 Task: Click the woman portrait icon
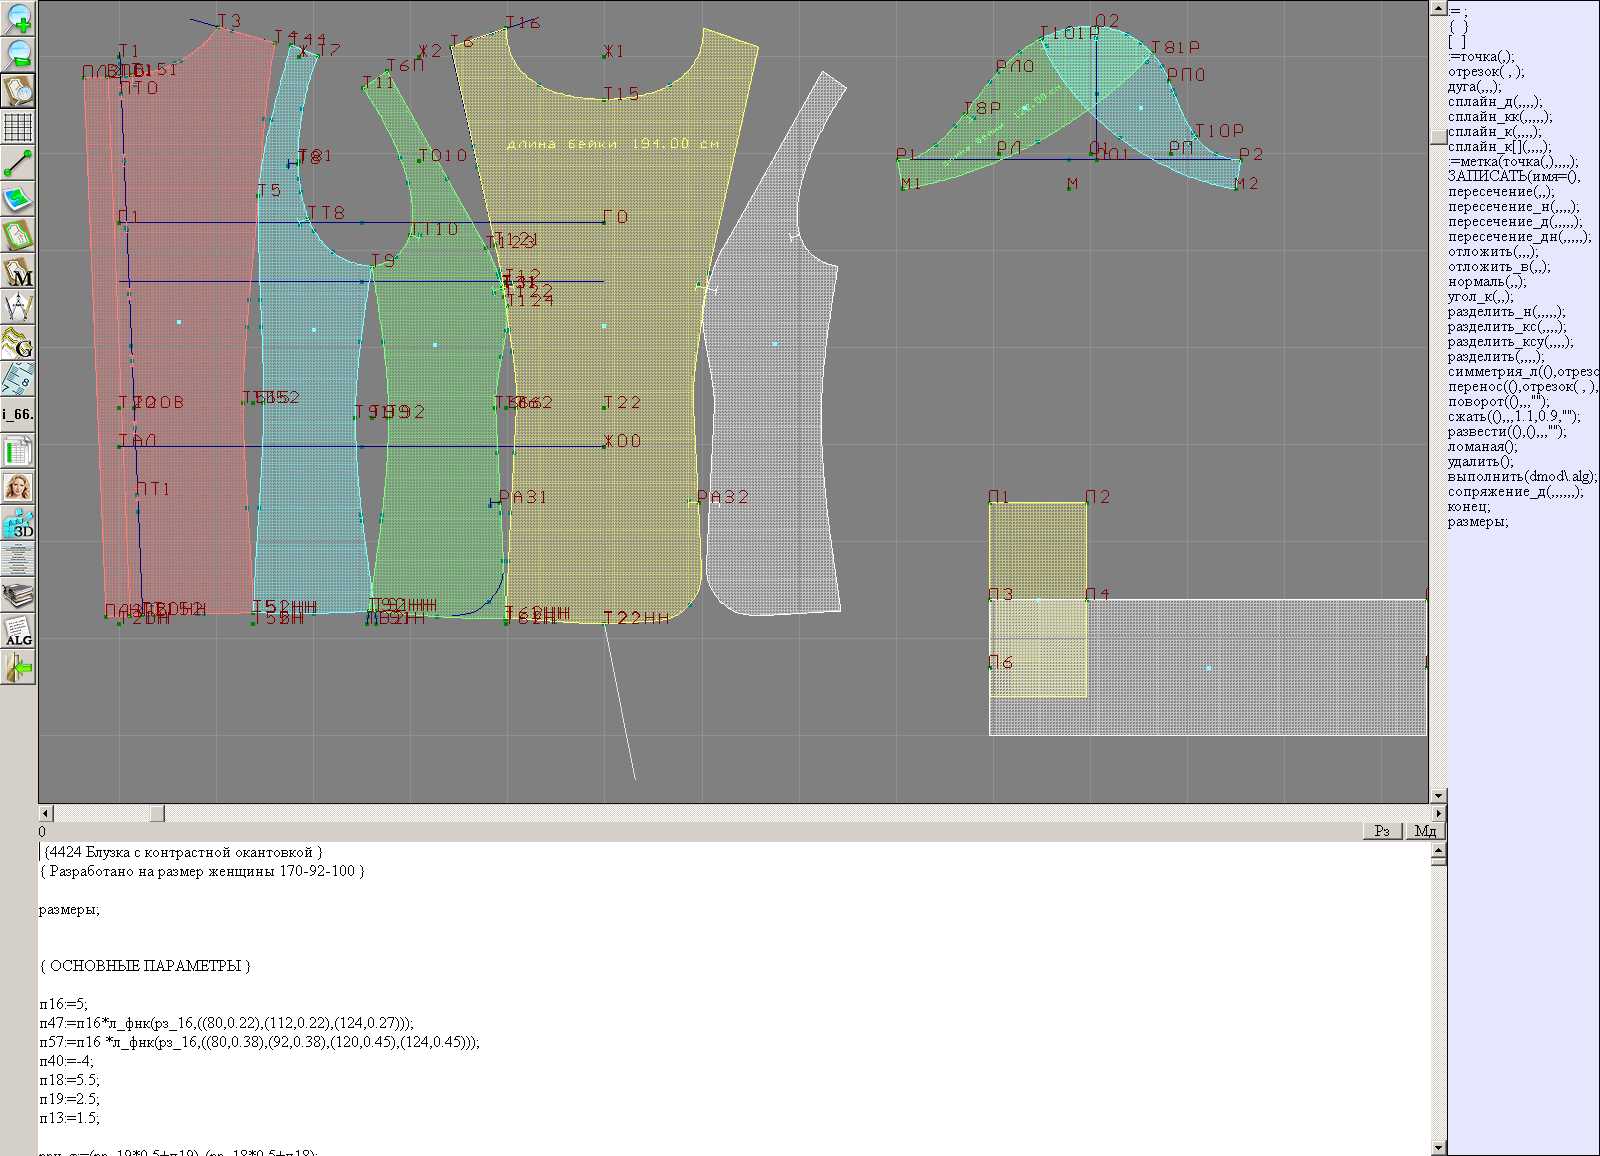pos(18,487)
